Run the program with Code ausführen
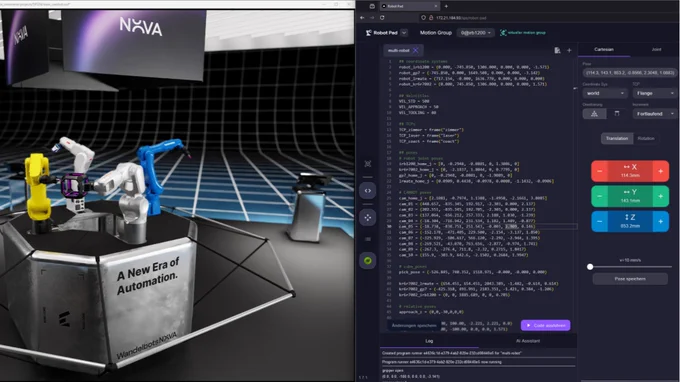This screenshot has width=680, height=382. pos(546,325)
